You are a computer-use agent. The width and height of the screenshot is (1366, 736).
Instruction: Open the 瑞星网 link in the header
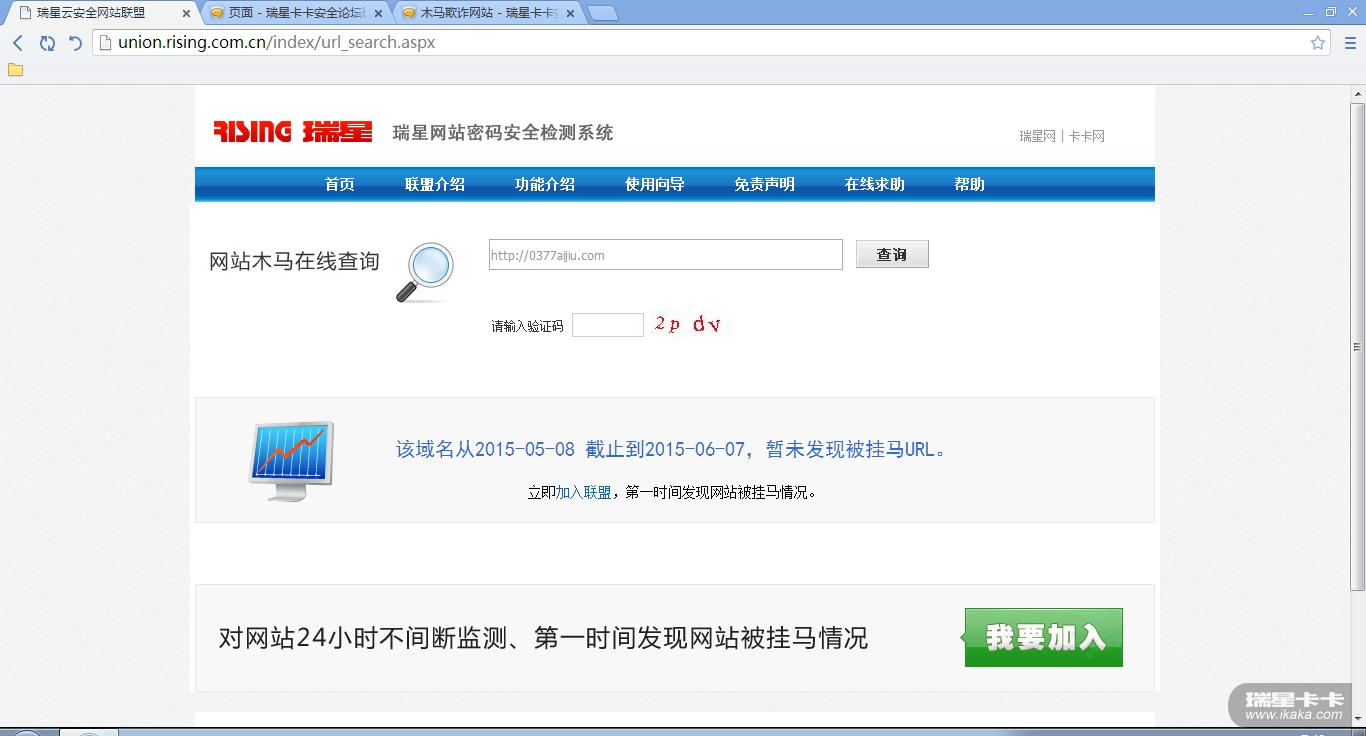(x=1037, y=136)
